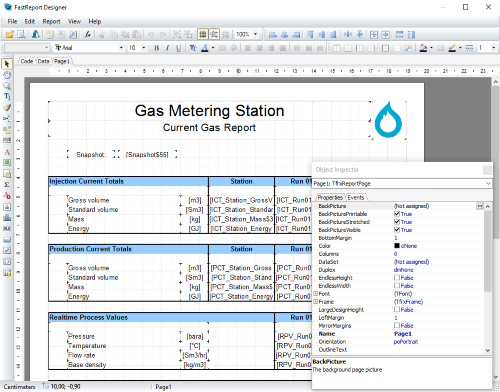The height and width of the screenshot is (392, 500).
Task: Choose the hand pan tool
Action: 7,75
